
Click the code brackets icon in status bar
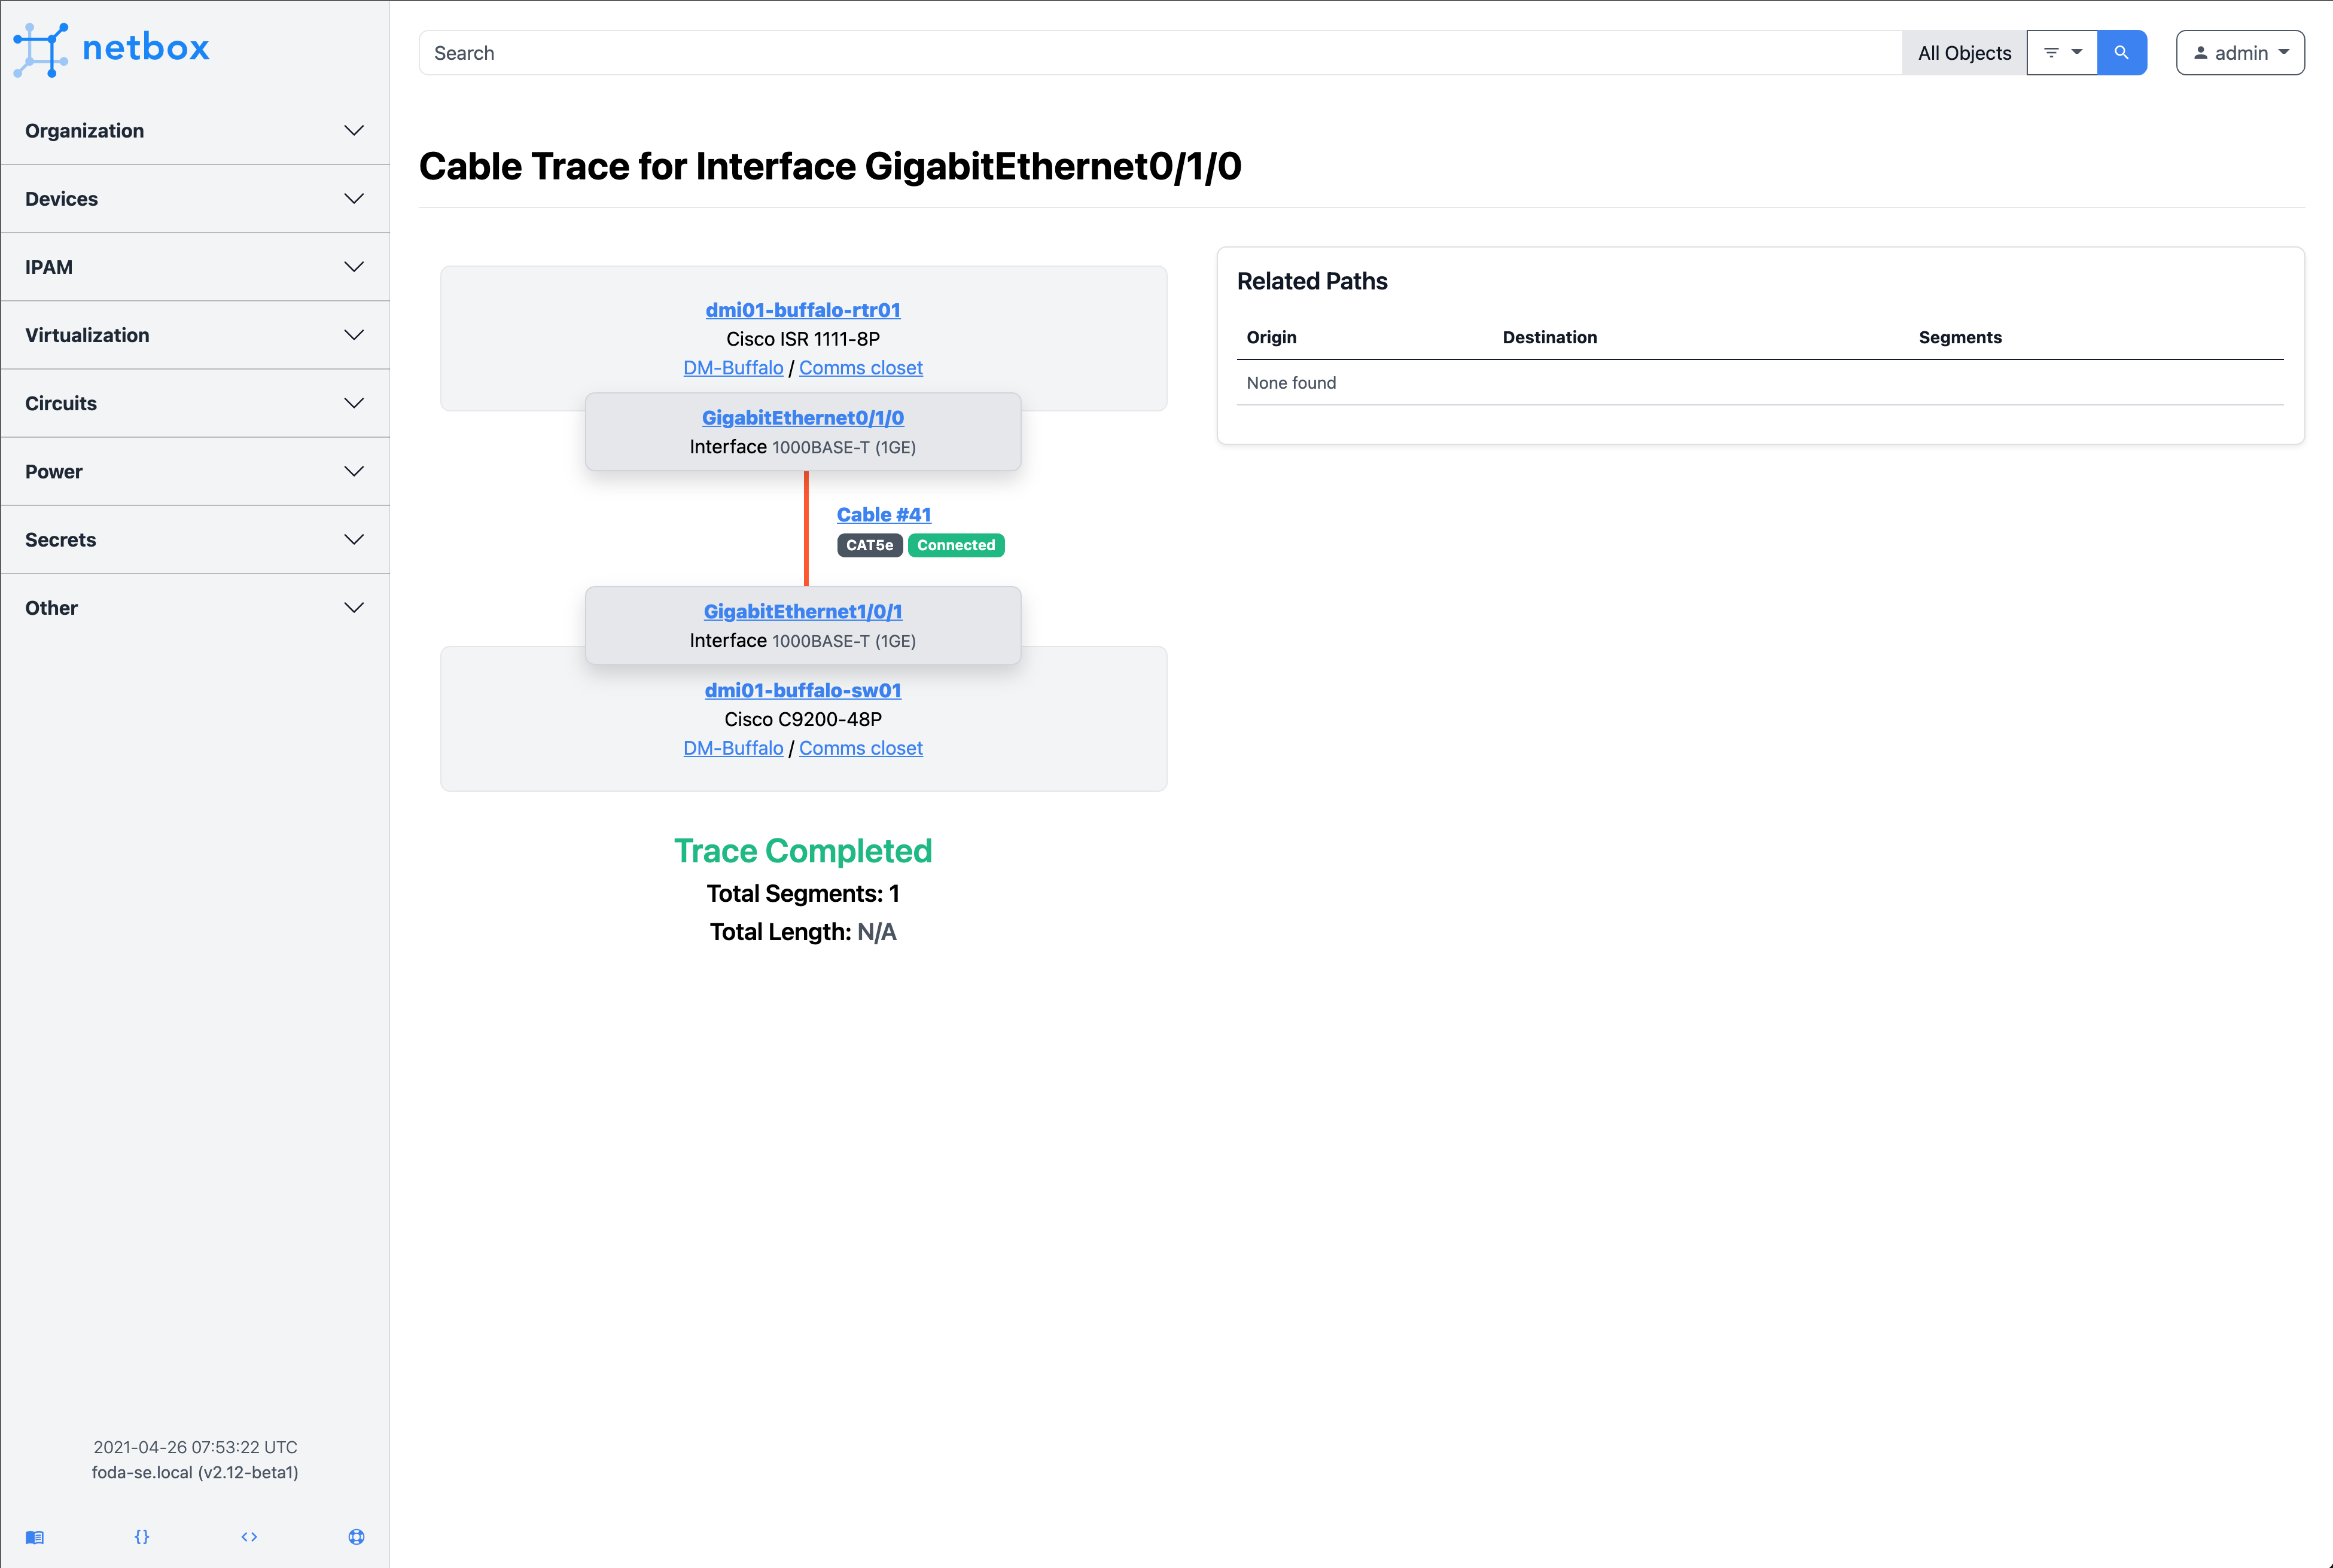(248, 1536)
